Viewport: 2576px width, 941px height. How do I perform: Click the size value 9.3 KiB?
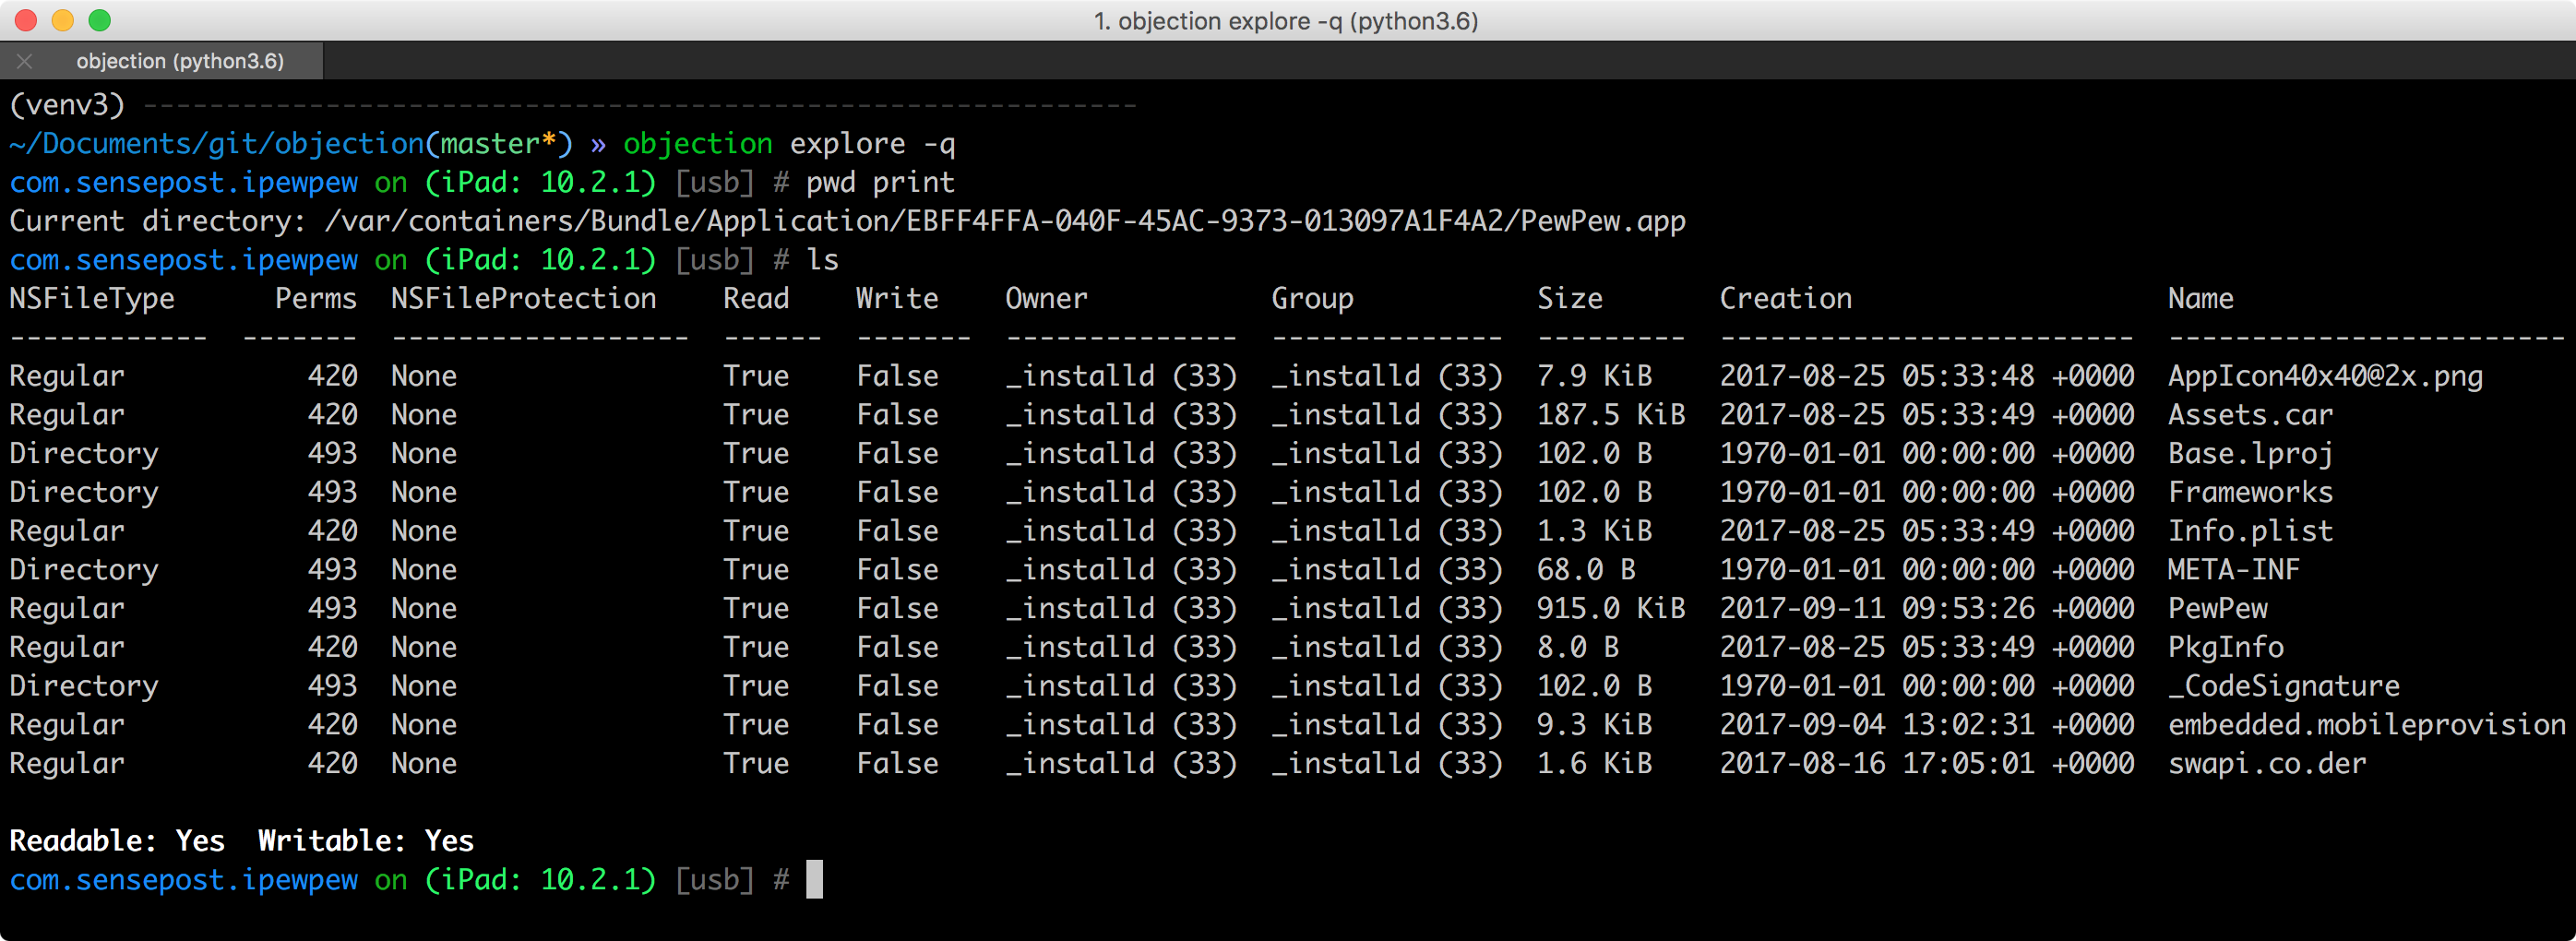tap(1595, 725)
